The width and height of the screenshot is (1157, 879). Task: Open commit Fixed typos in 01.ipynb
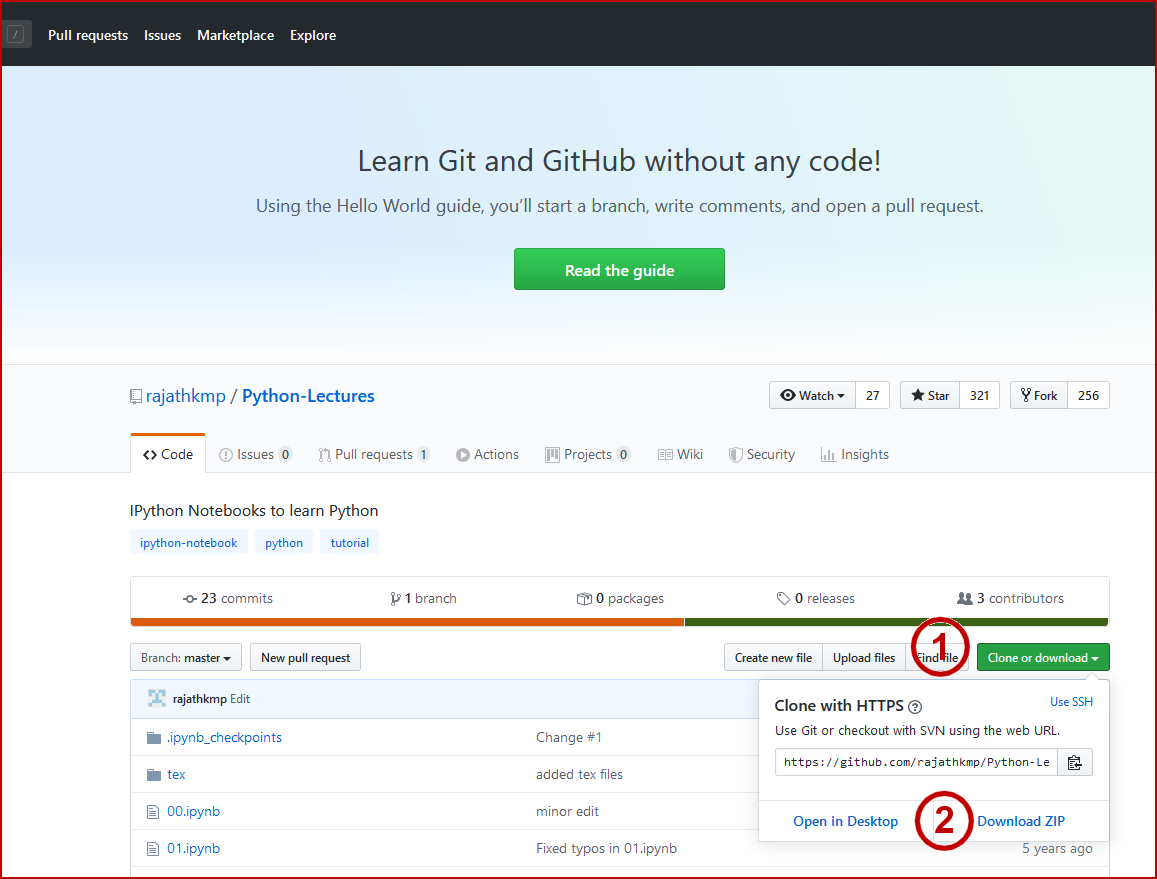click(607, 848)
